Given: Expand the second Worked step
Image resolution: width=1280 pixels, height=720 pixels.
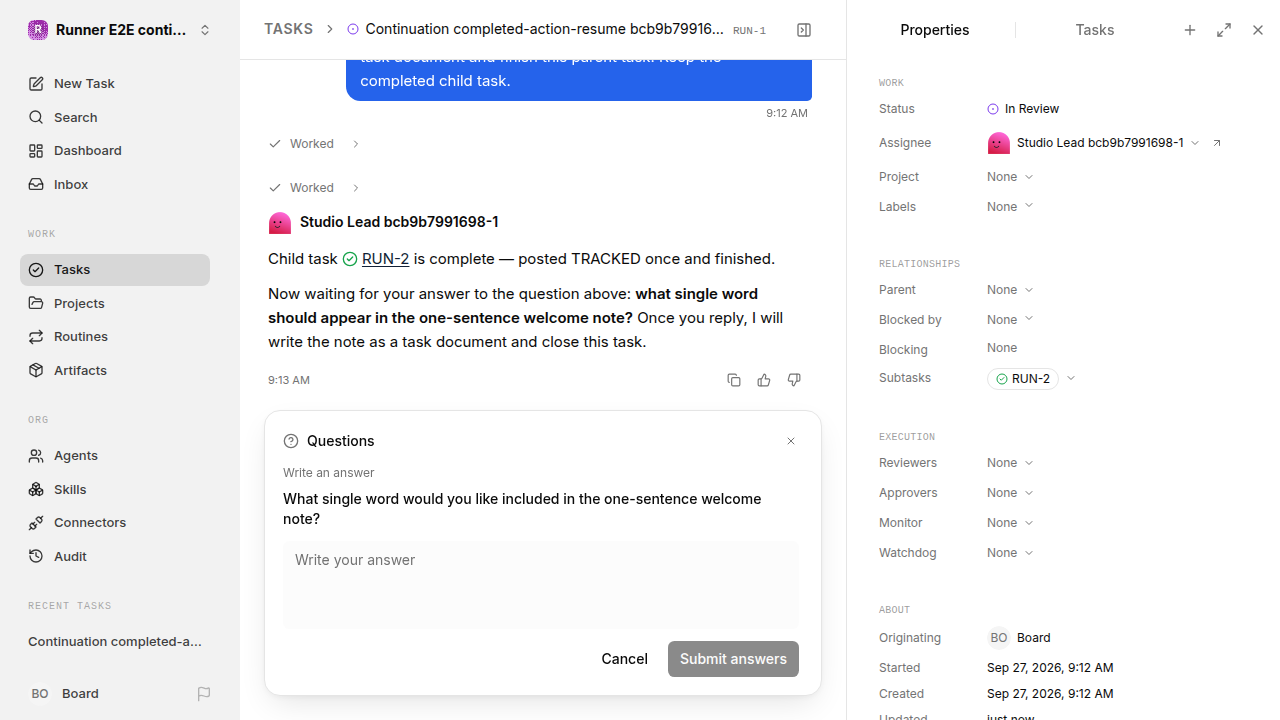Looking at the screenshot, I should point(314,188).
